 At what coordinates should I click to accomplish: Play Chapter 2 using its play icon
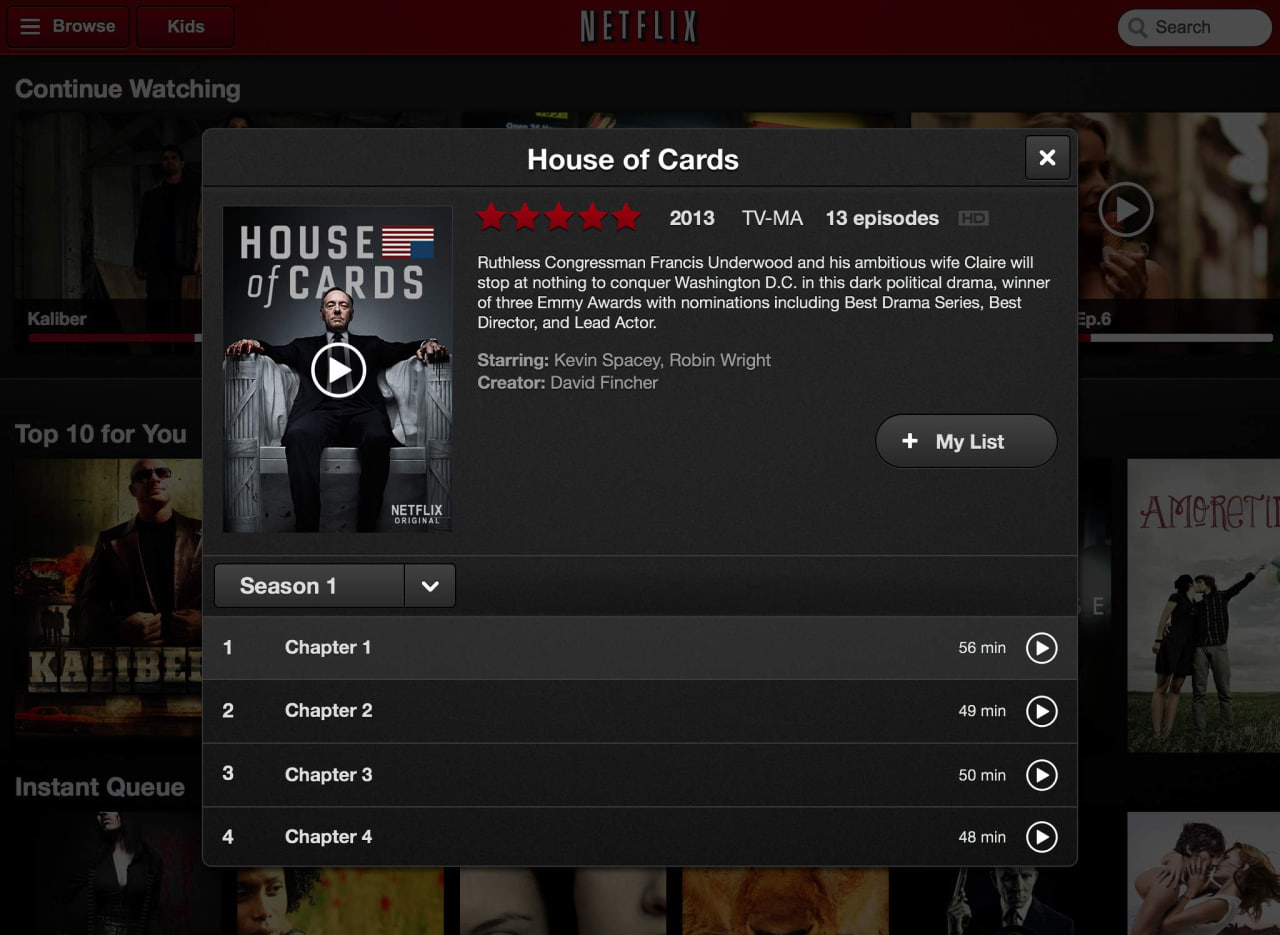point(1041,711)
